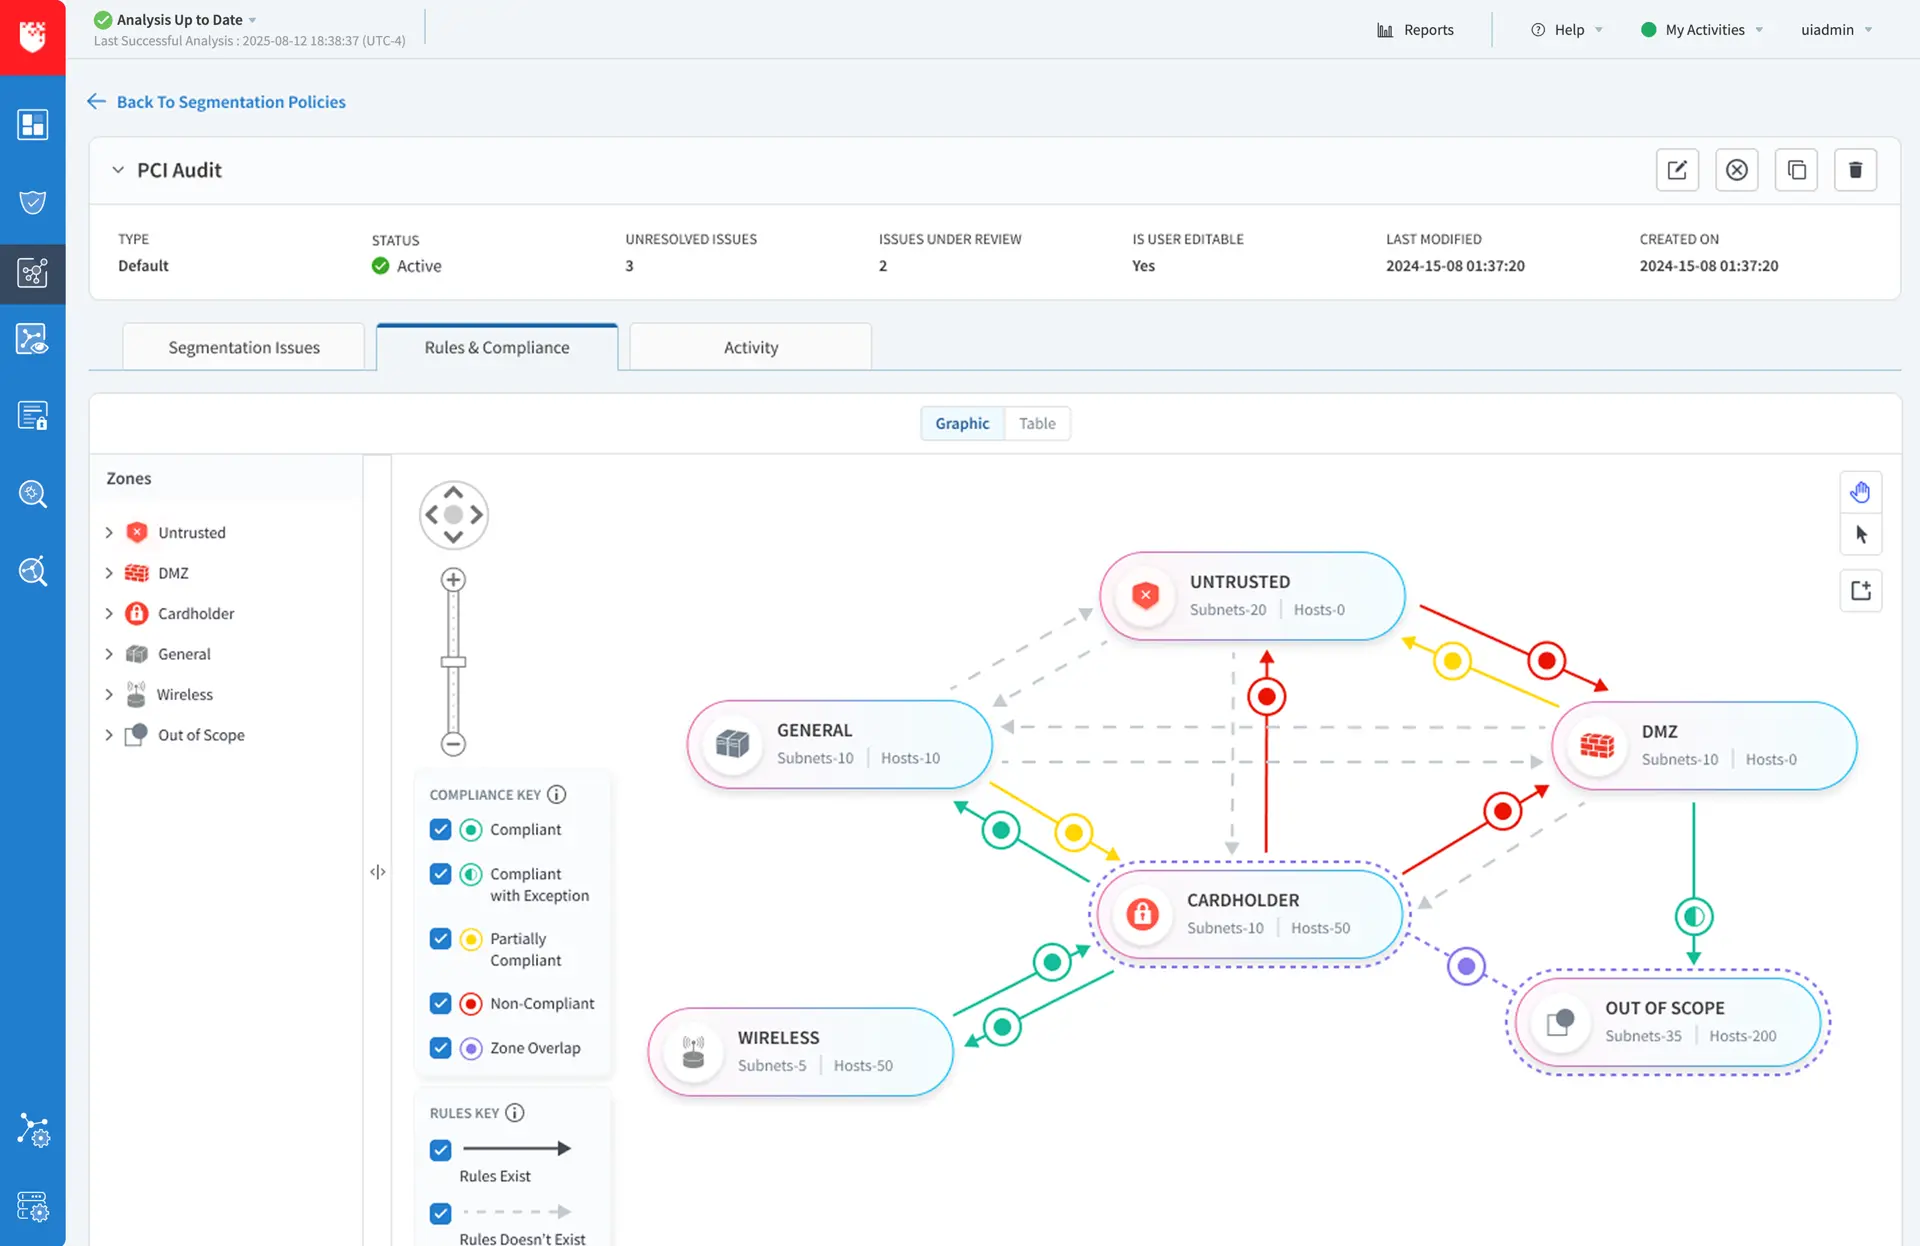Expand the Cardholder zone tree item
Image resolution: width=1920 pixels, height=1246 pixels.
pyautogui.click(x=109, y=614)
